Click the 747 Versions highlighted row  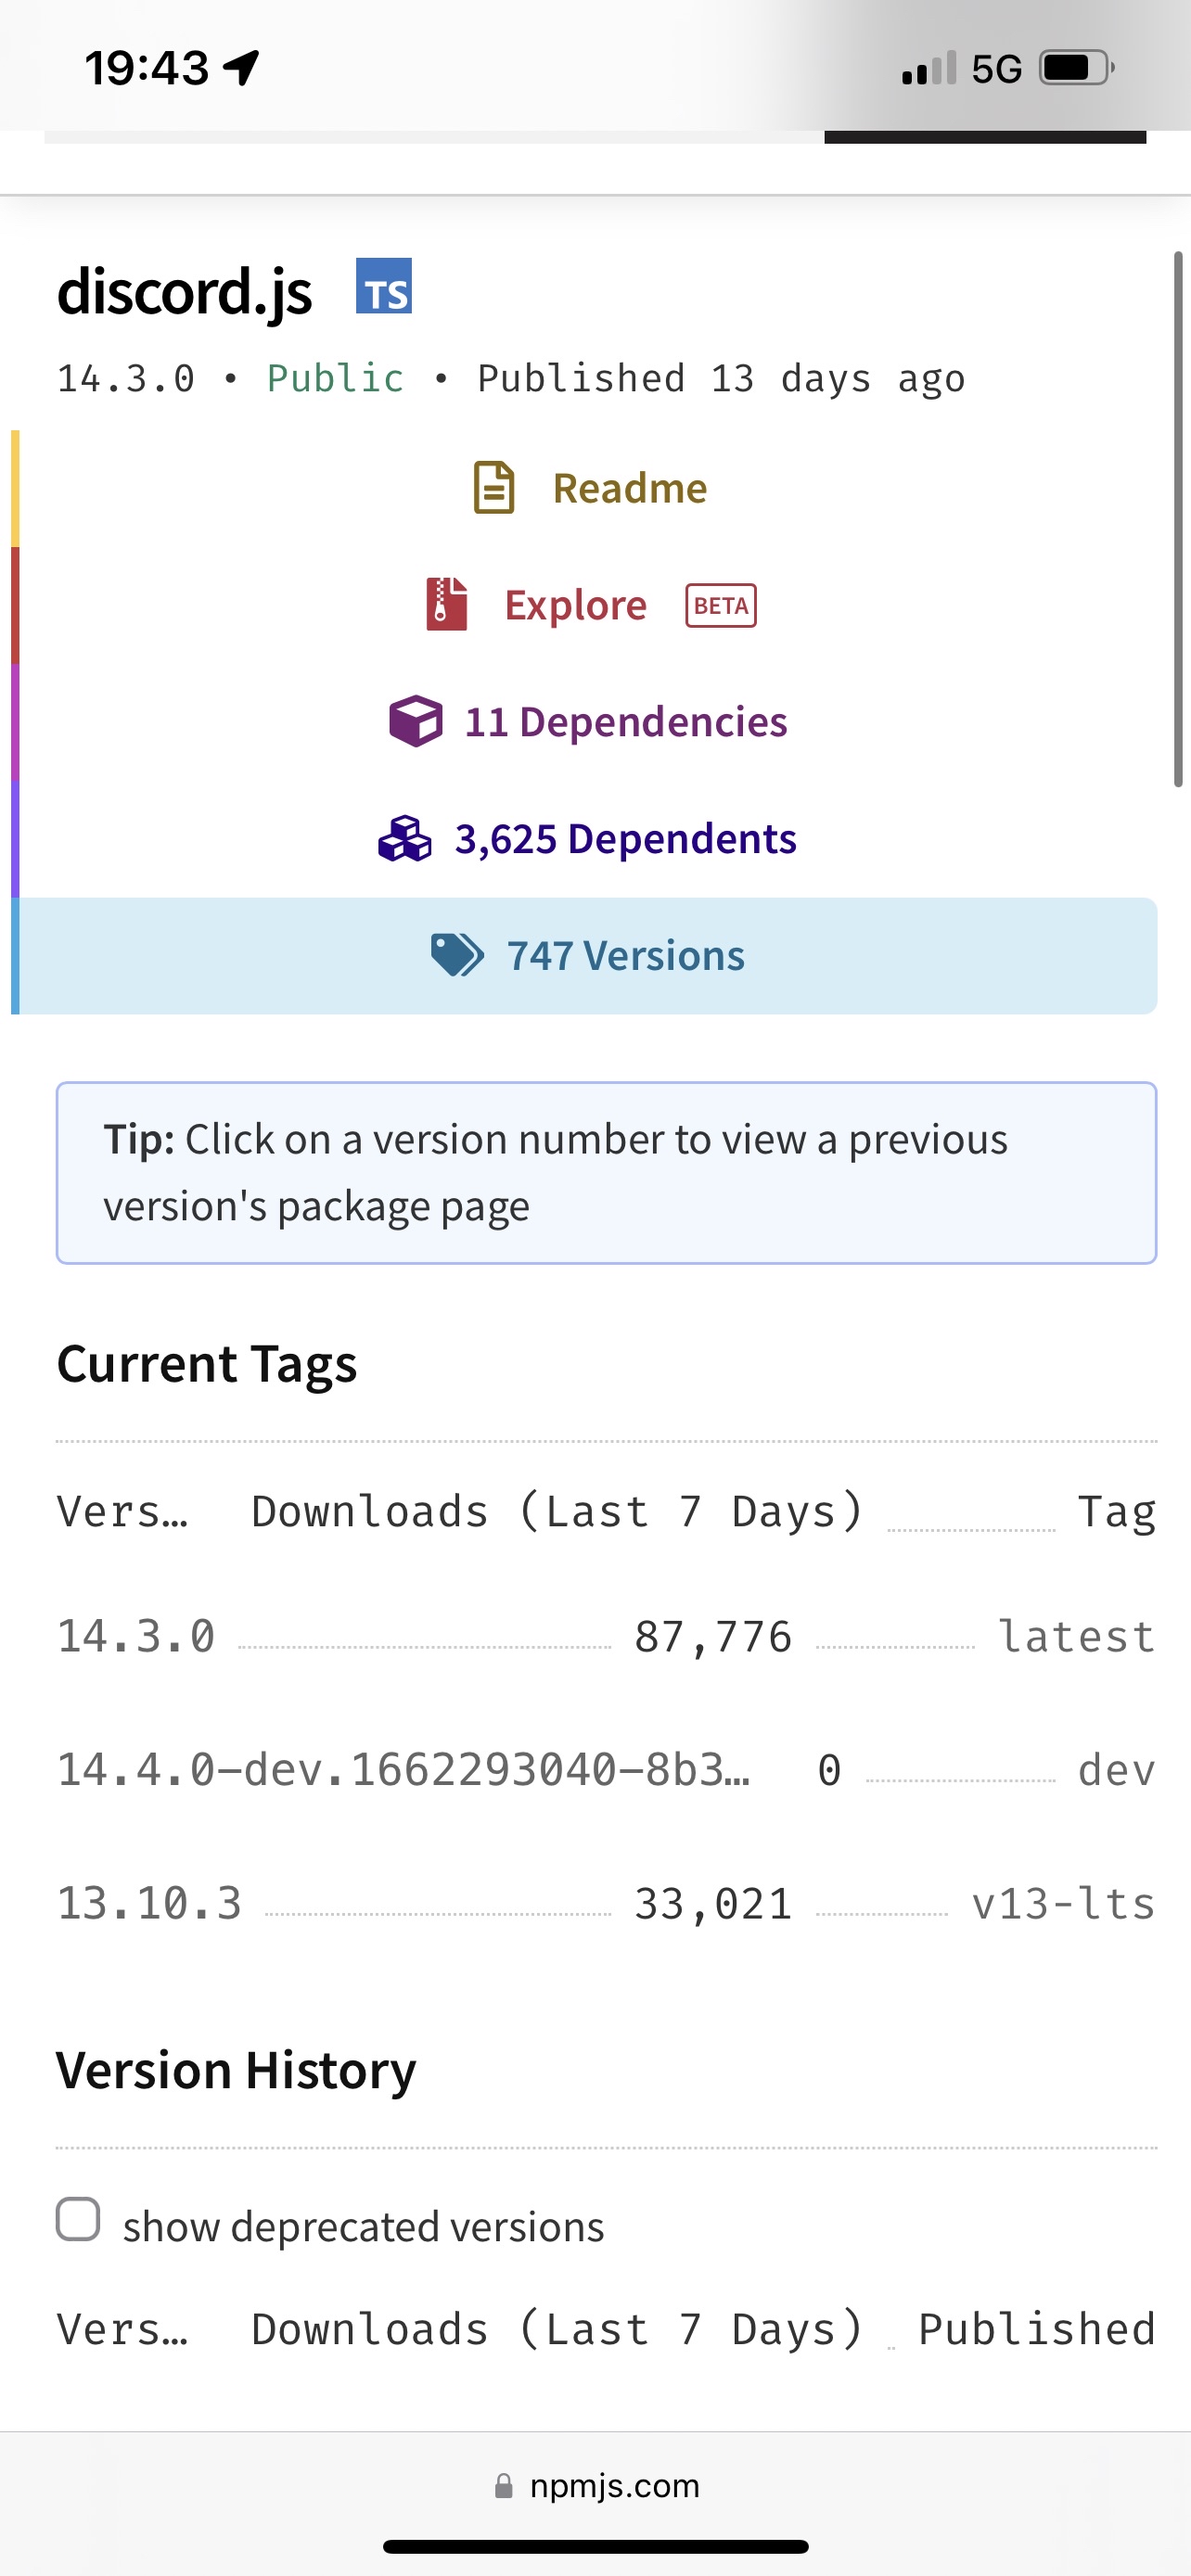[625, 955]
